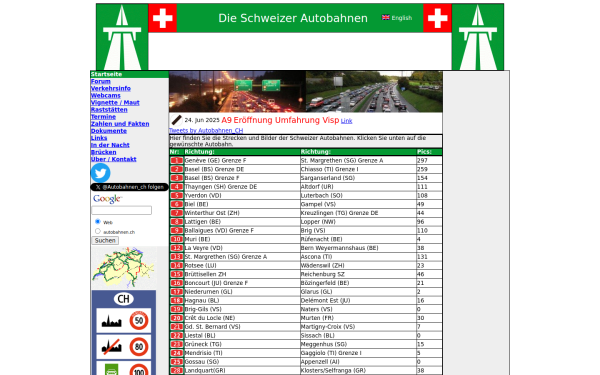Viewport: 600px width, 375px height.
Task: Select the autobahnen.ch search radio button
Action: [x=98, y=231]
